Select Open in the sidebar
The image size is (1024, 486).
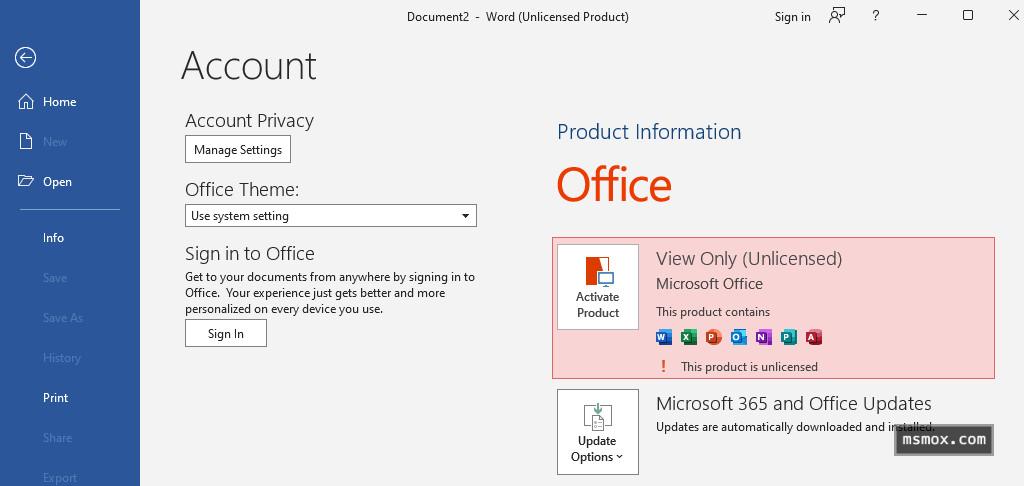pos(57,182)
